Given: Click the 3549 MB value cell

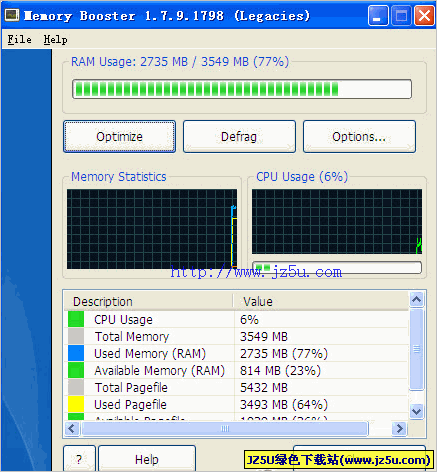Looking at the screenshot, I should coord(264,337).
